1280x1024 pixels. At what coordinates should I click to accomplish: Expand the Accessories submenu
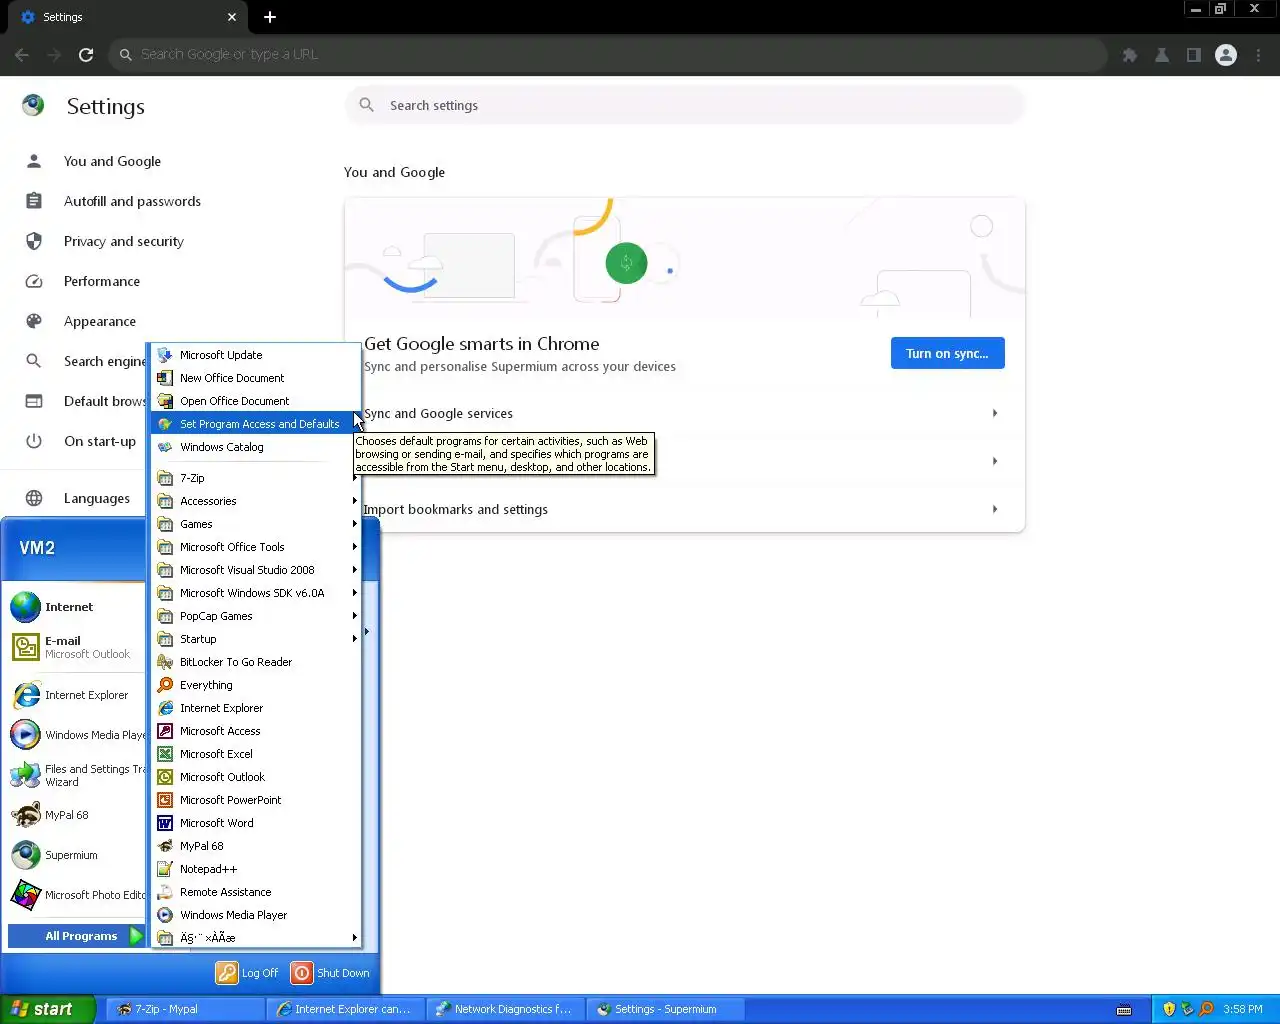click(255, 501)
